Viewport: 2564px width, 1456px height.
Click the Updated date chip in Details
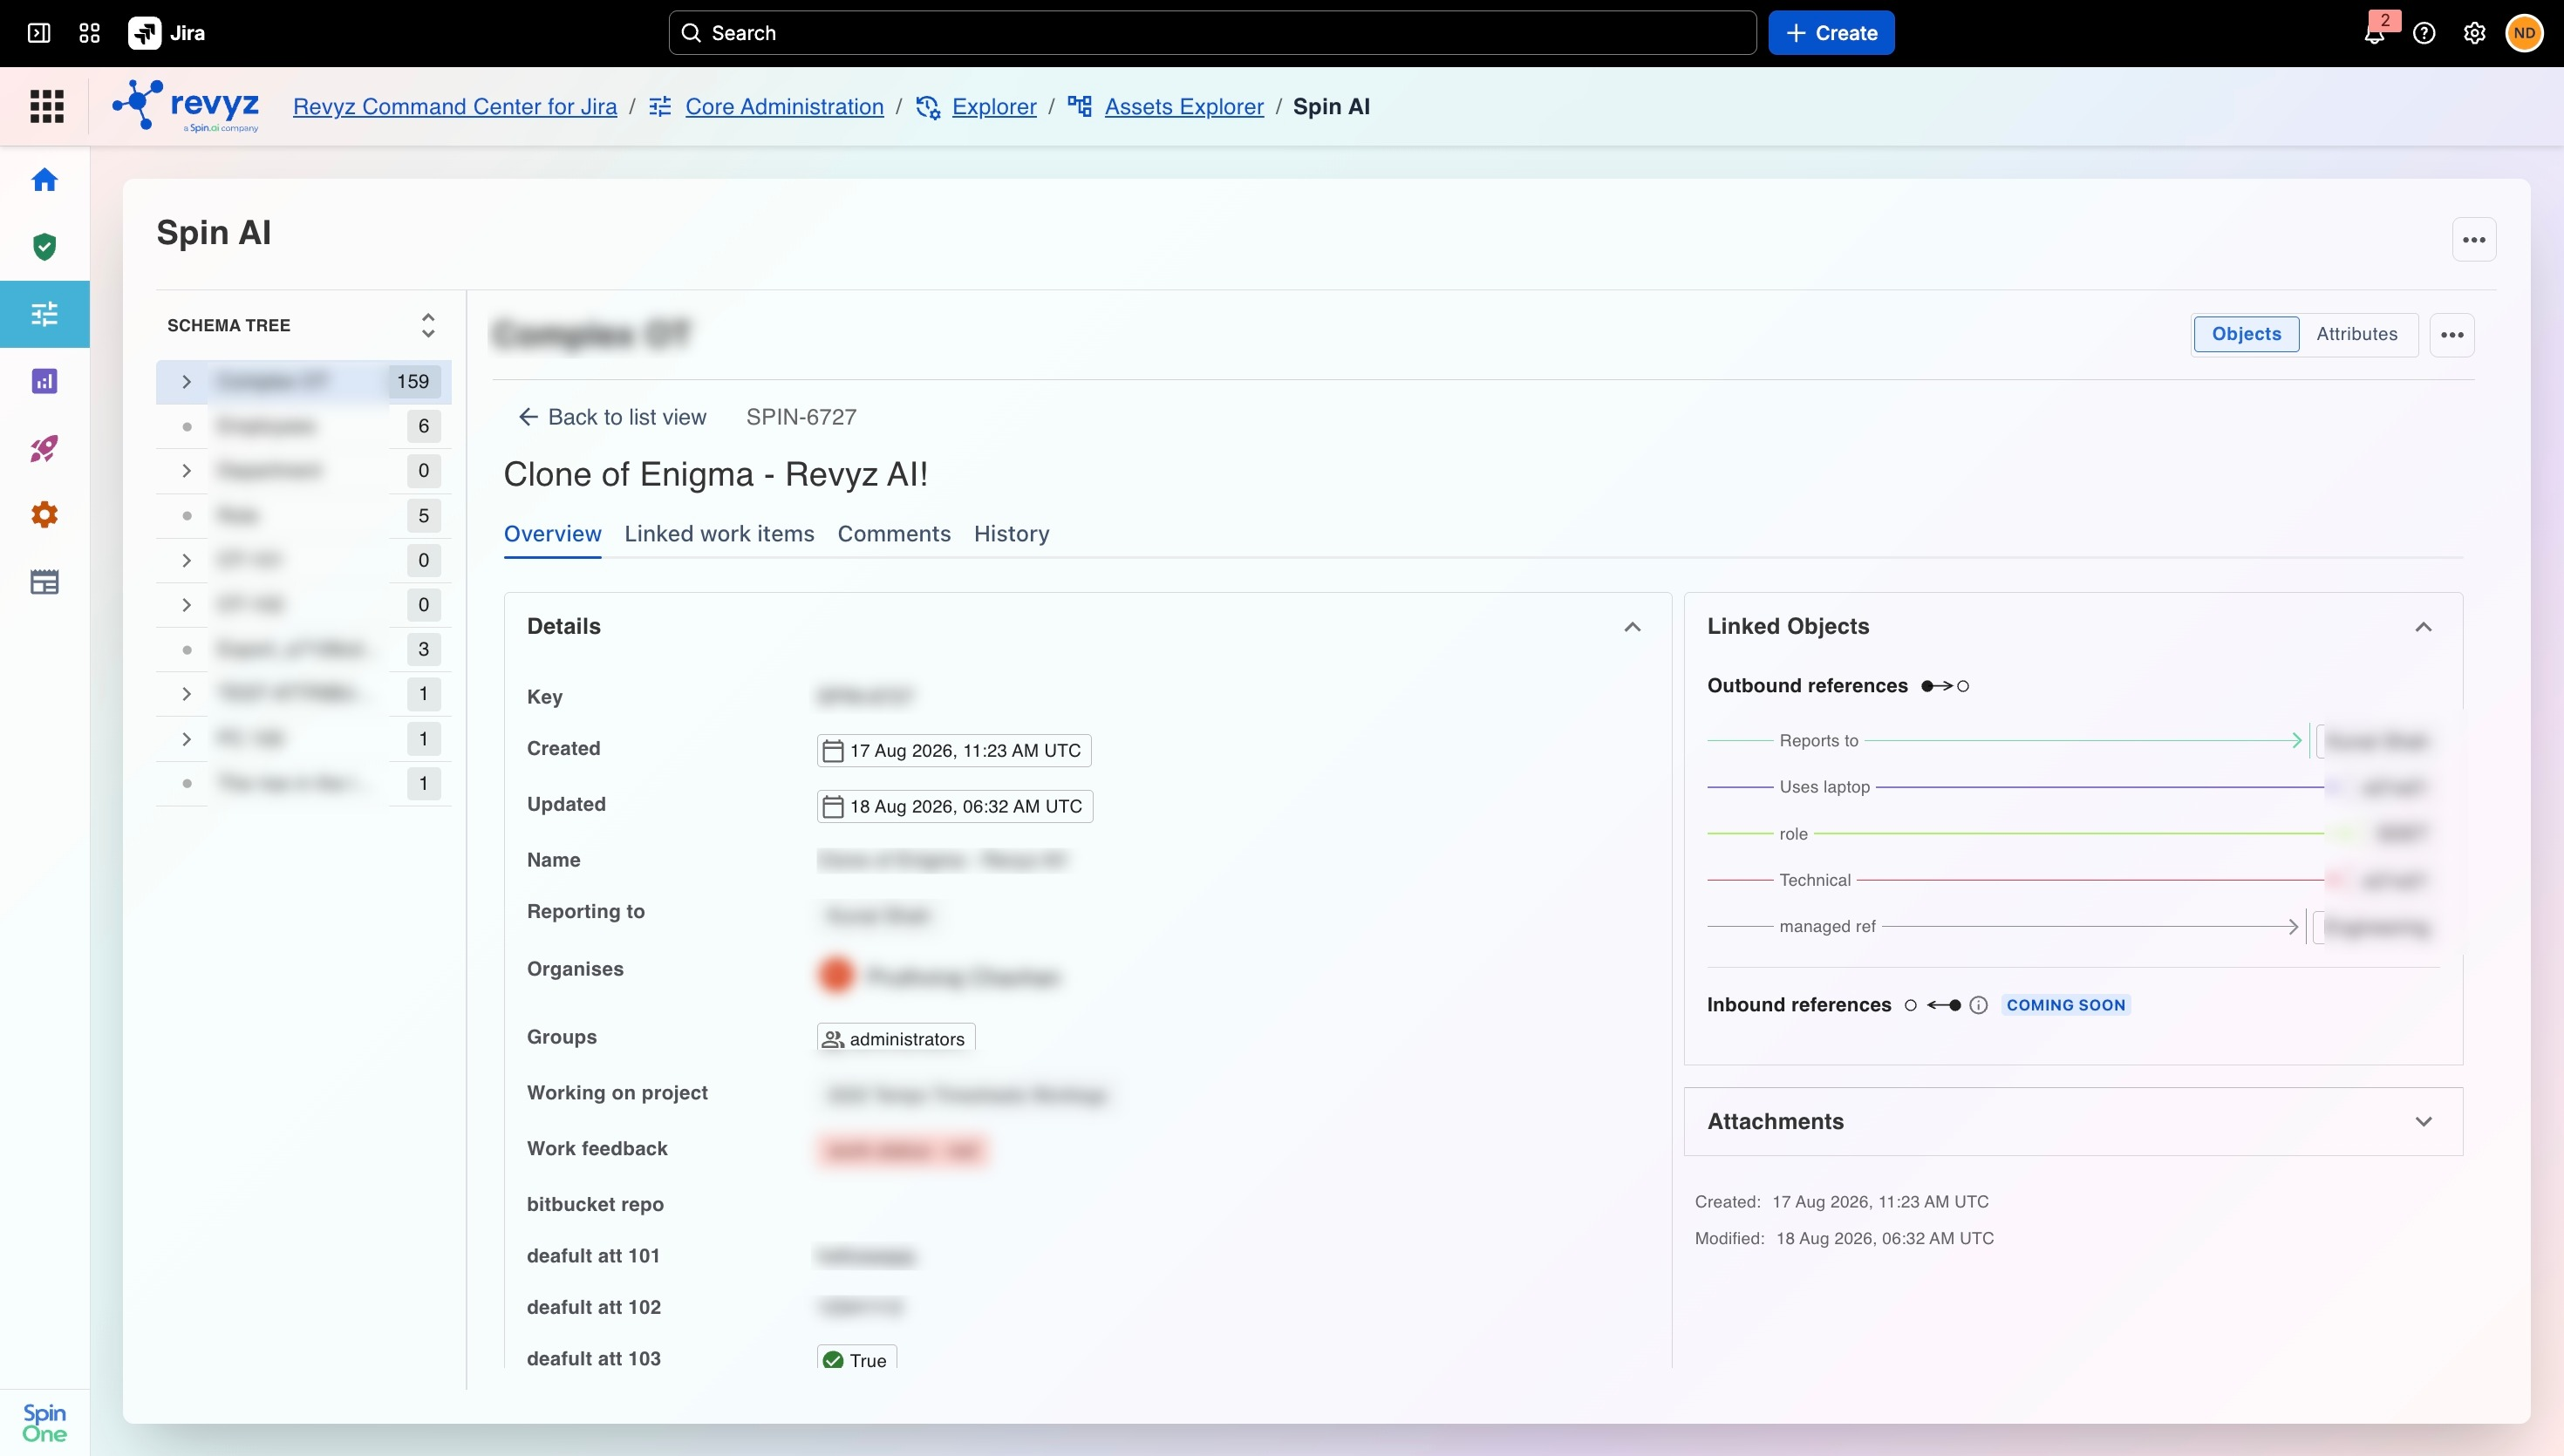[x=954, y=807]
